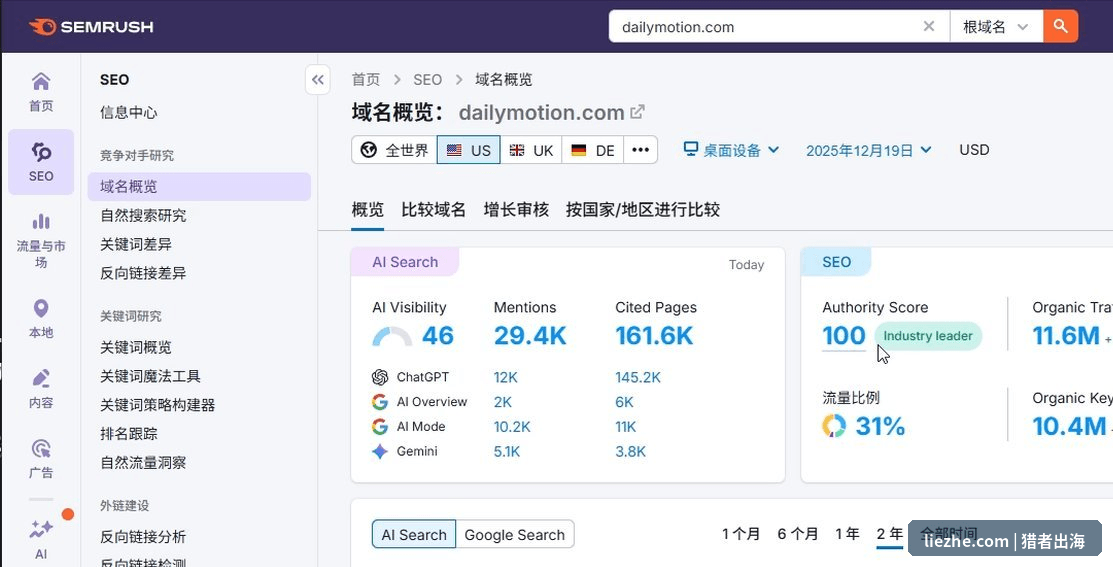This screenshot has height=567, width=1113.
Task: Open 关键词魔法工具
Action: pos(150,376)
